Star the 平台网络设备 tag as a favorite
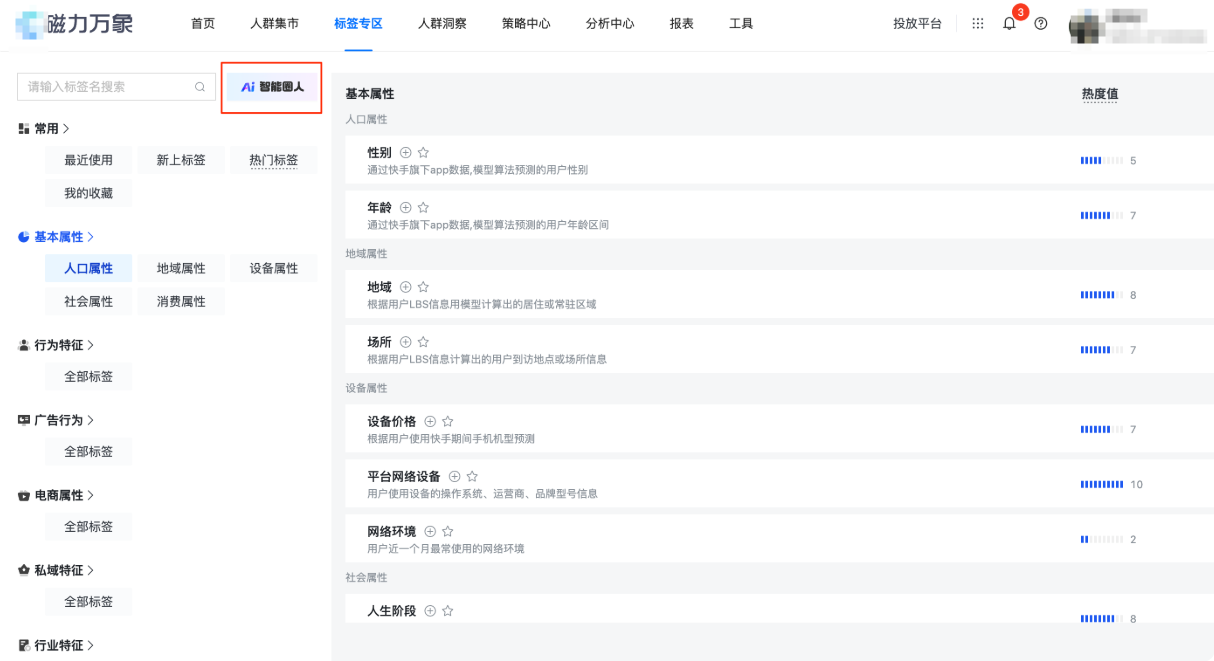The image size is (1214, 661). (472, 476)
